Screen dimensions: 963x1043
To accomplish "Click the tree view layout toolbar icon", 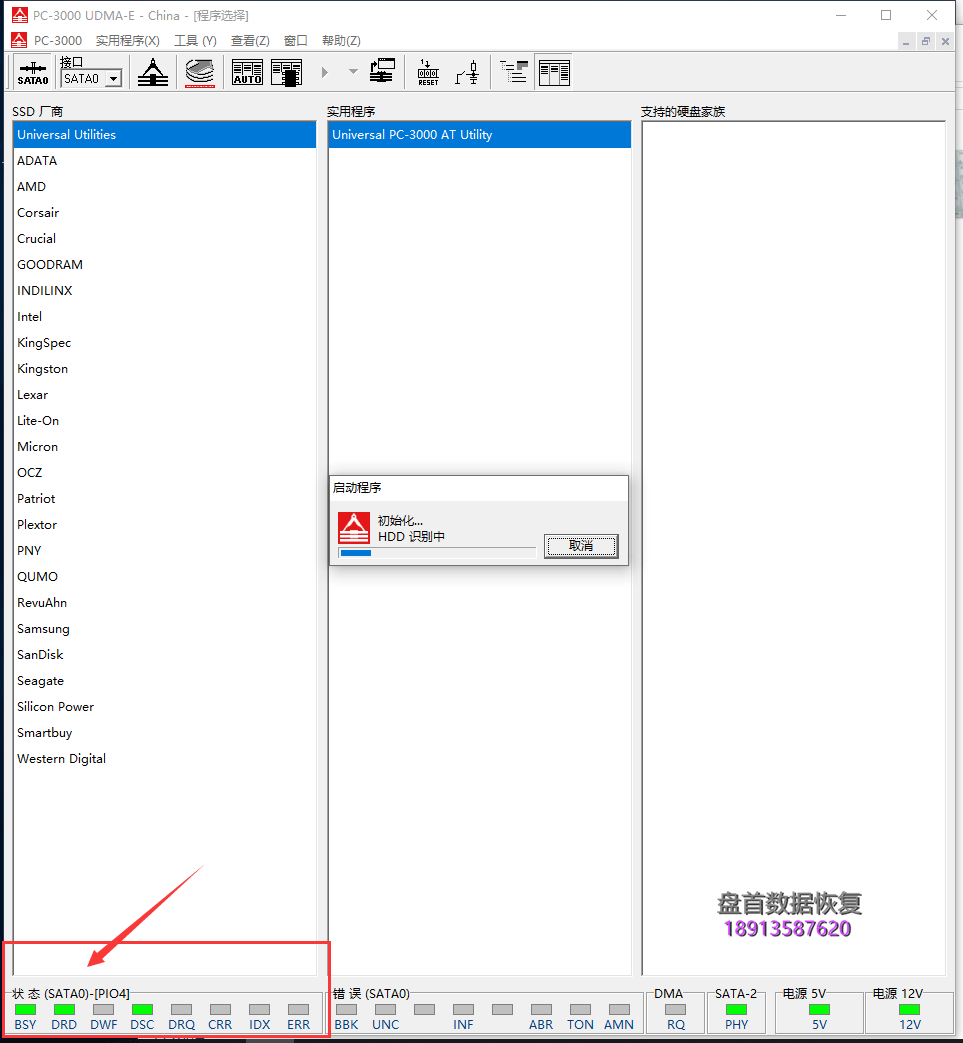I will (514, 72).
